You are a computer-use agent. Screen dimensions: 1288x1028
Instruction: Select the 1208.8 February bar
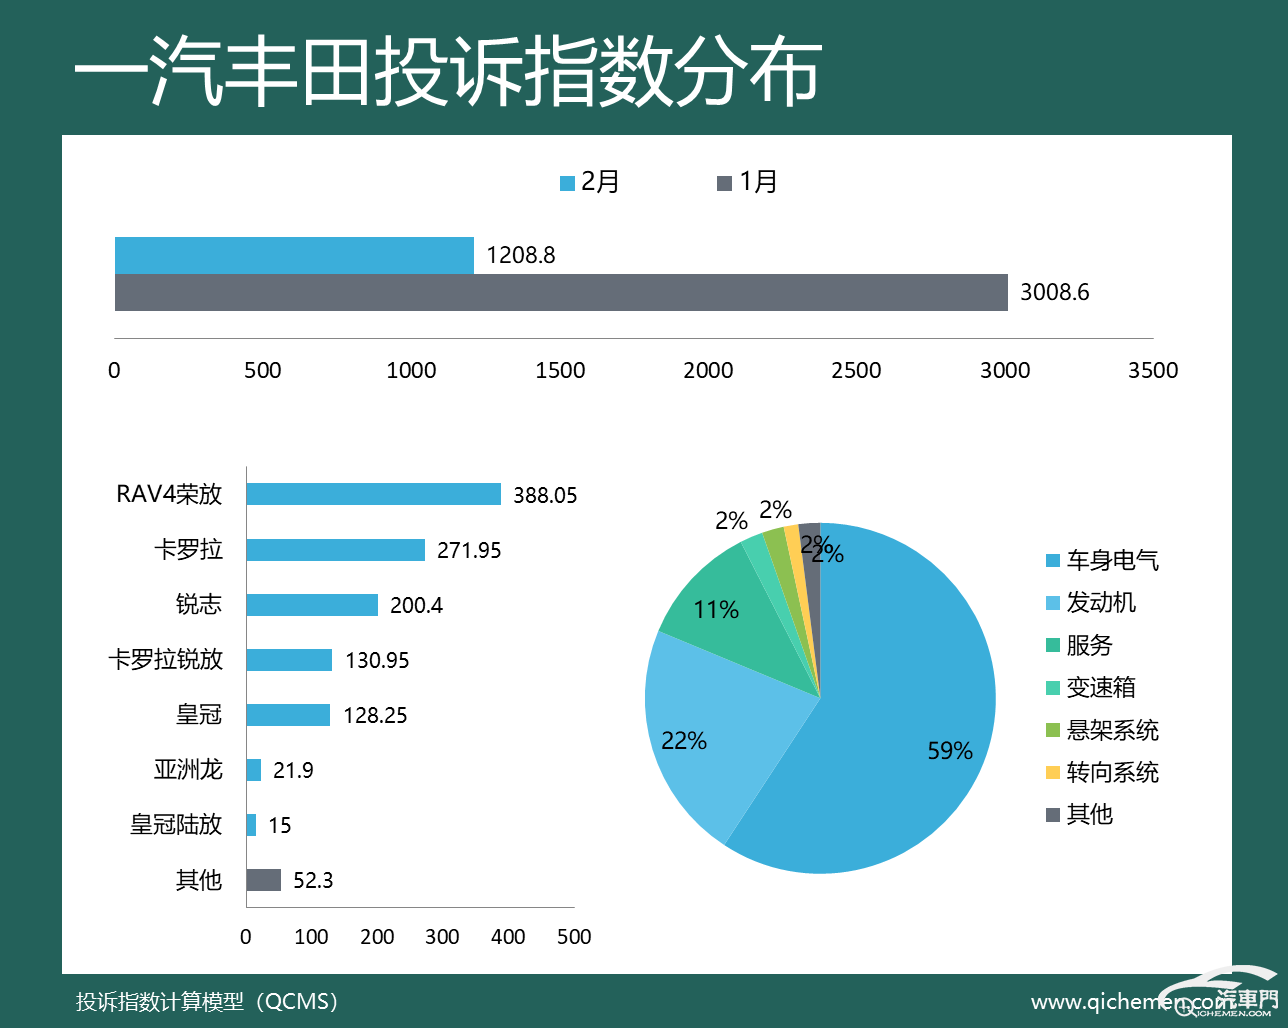(294, 255)
